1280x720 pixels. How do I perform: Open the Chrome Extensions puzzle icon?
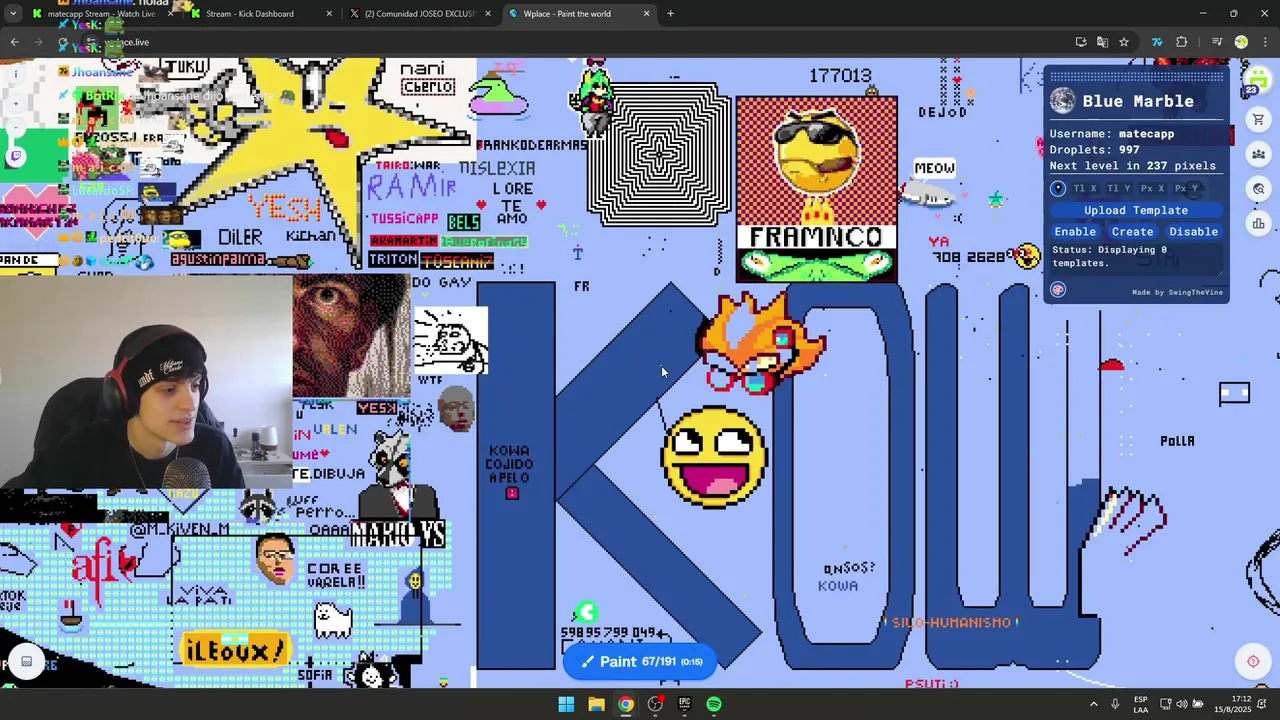(x=1182, y=42)
